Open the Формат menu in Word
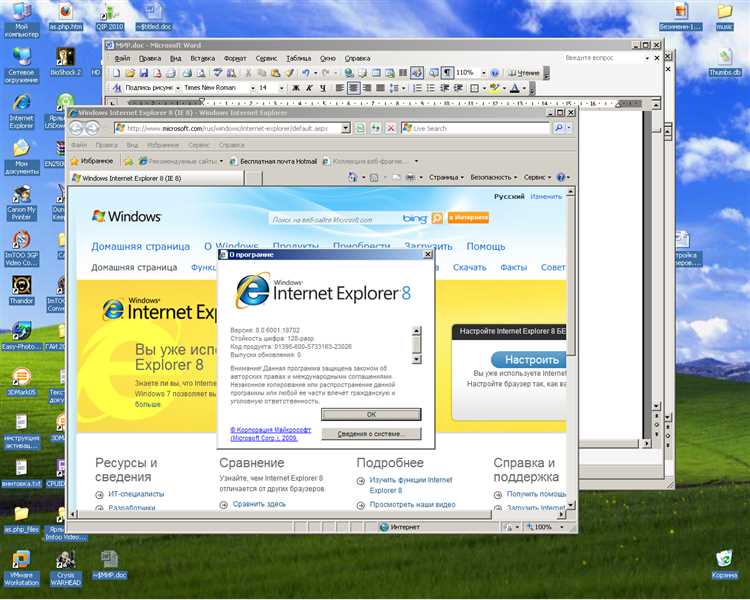Image resolution: width=750 pixels, height=600 pixels. pos(235,58)
